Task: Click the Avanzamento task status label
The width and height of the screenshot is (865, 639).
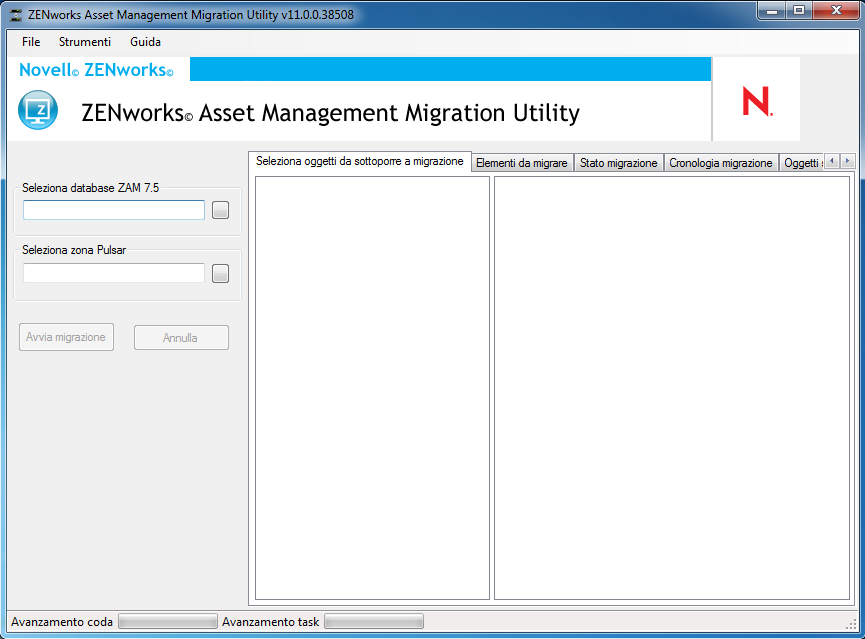Action: click(x=270, y=622)
